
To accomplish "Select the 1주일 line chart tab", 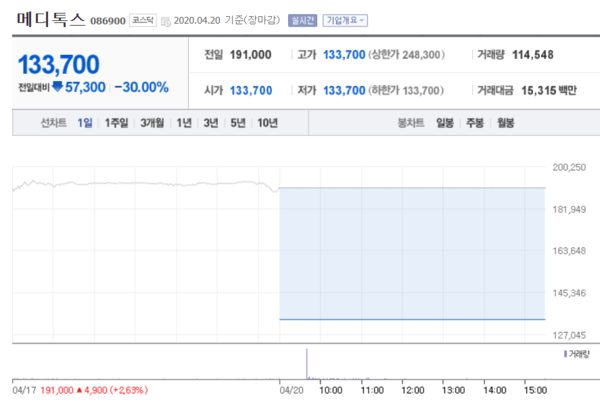I will pyautogui.click(x=116, y=123).
